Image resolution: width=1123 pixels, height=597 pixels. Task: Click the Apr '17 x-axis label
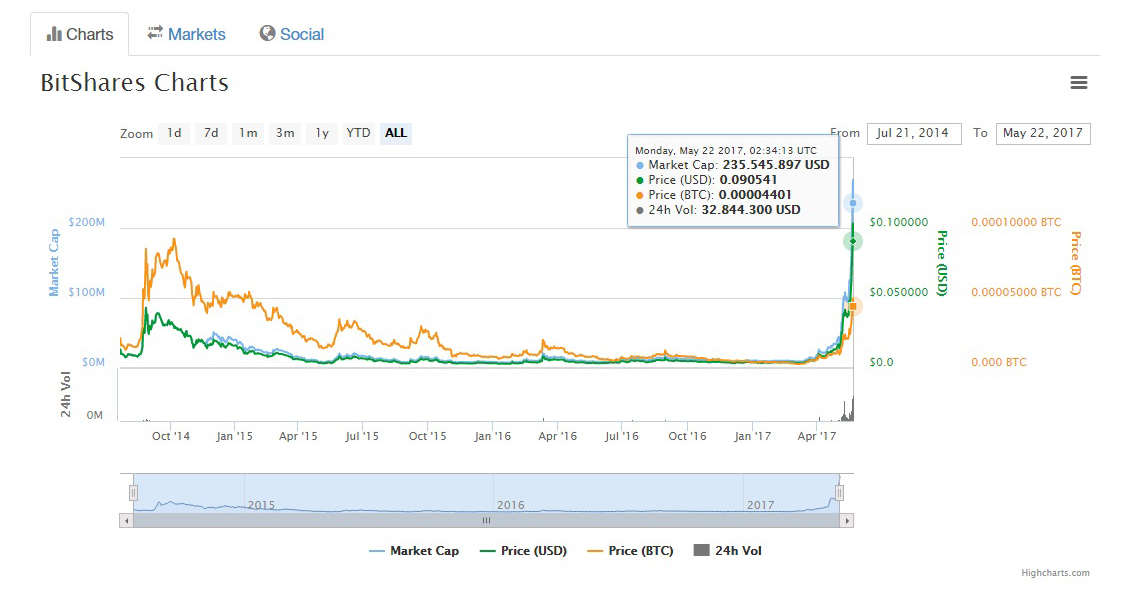click(816, 436)
